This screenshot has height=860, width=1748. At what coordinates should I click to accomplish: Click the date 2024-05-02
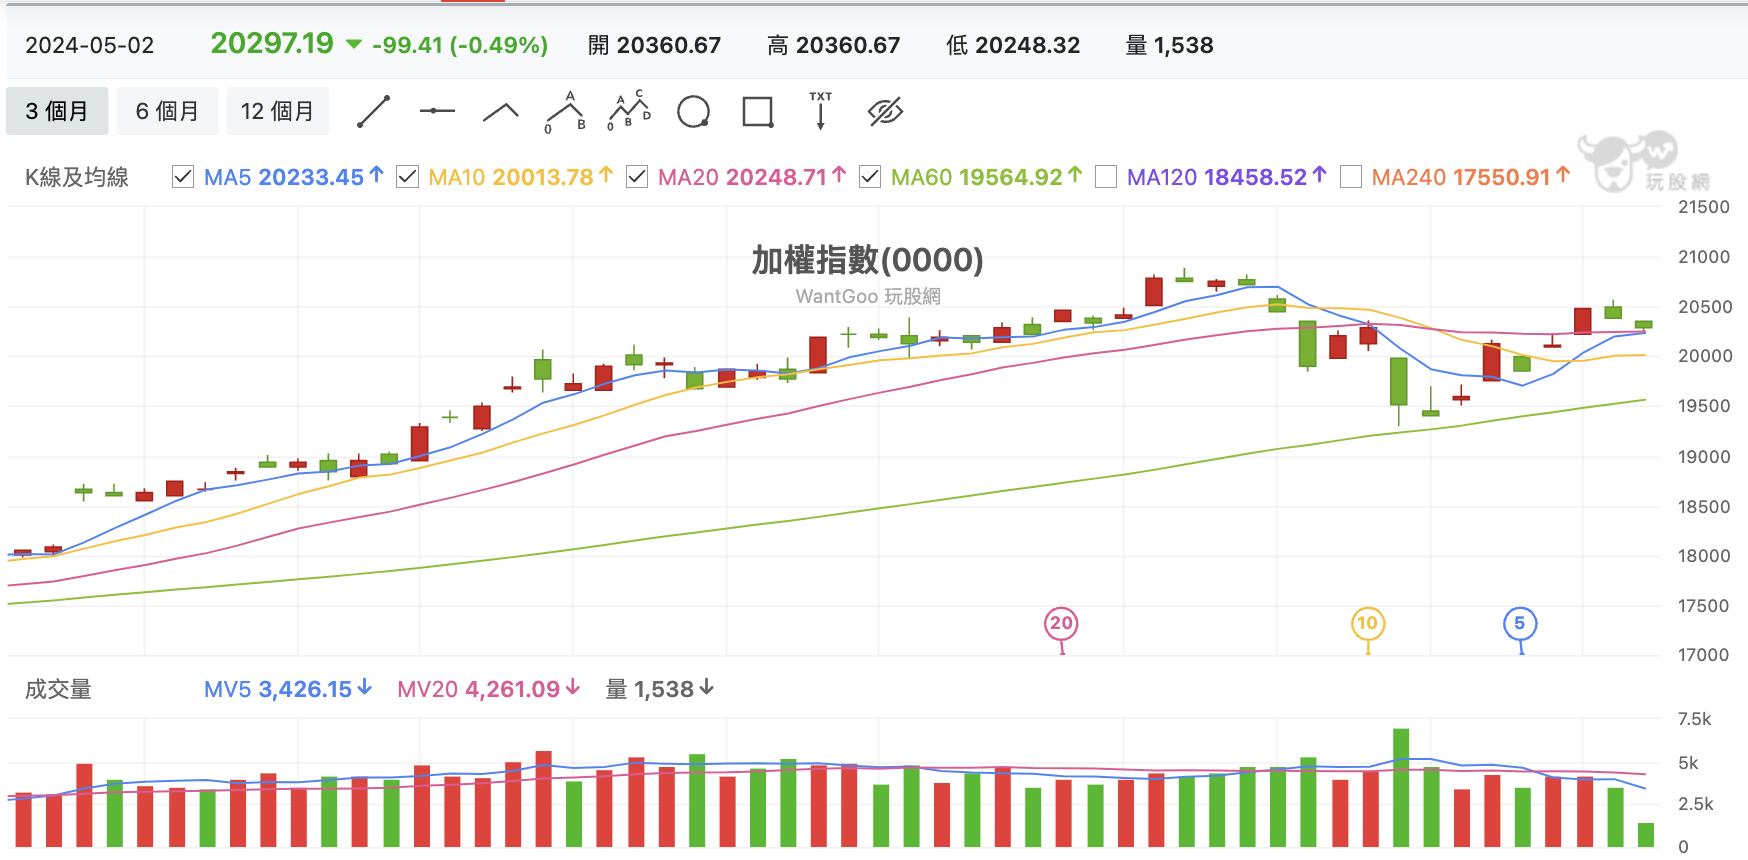90,45
